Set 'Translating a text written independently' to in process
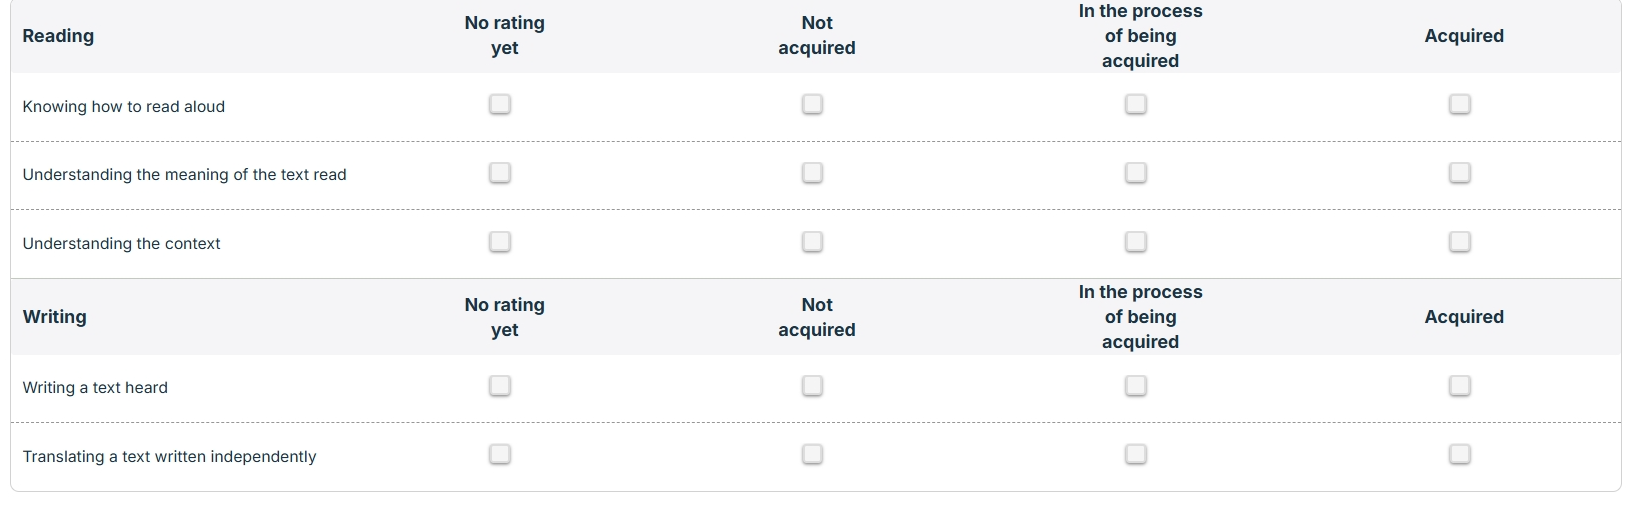The width and height of the screenshot is (1632, 507). click(1136, 455)
